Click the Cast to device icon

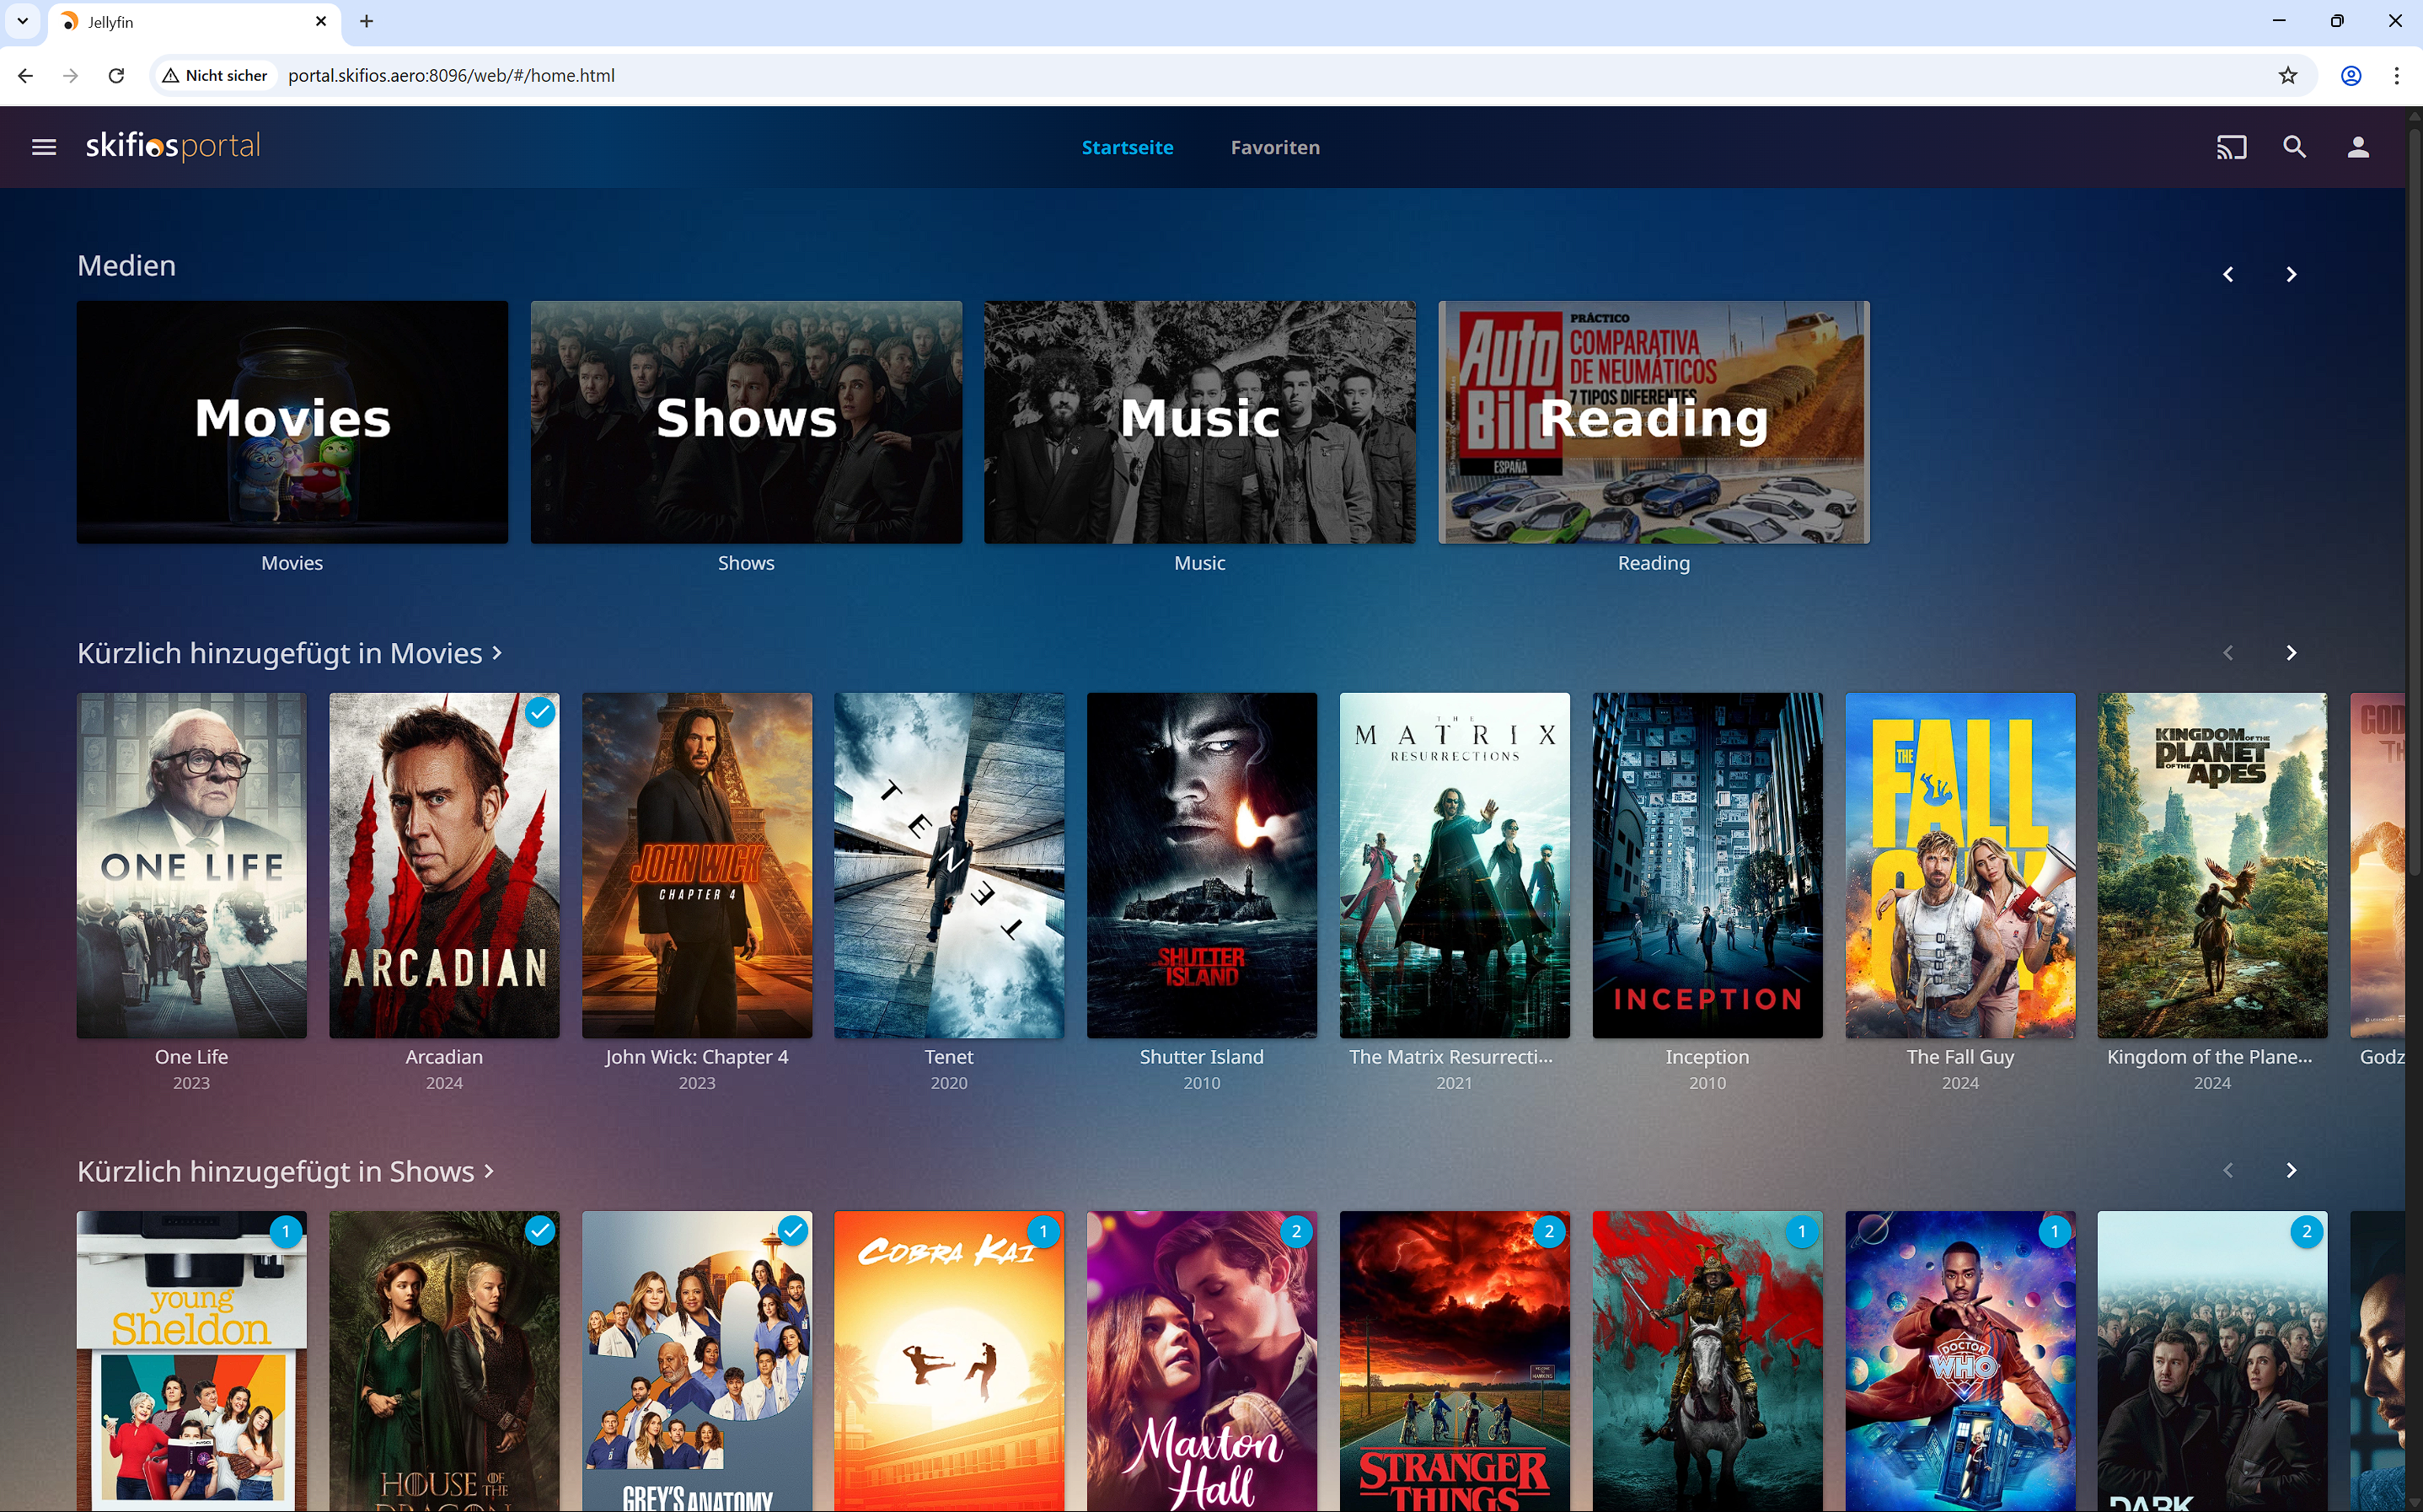pos(2231,147)
